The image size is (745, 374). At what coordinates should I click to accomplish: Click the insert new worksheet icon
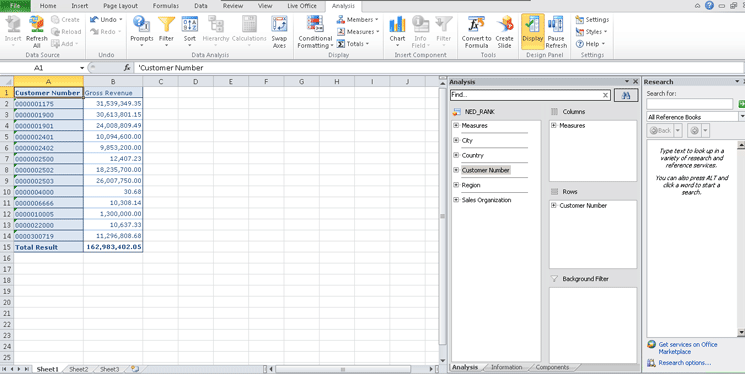[135, 369]
